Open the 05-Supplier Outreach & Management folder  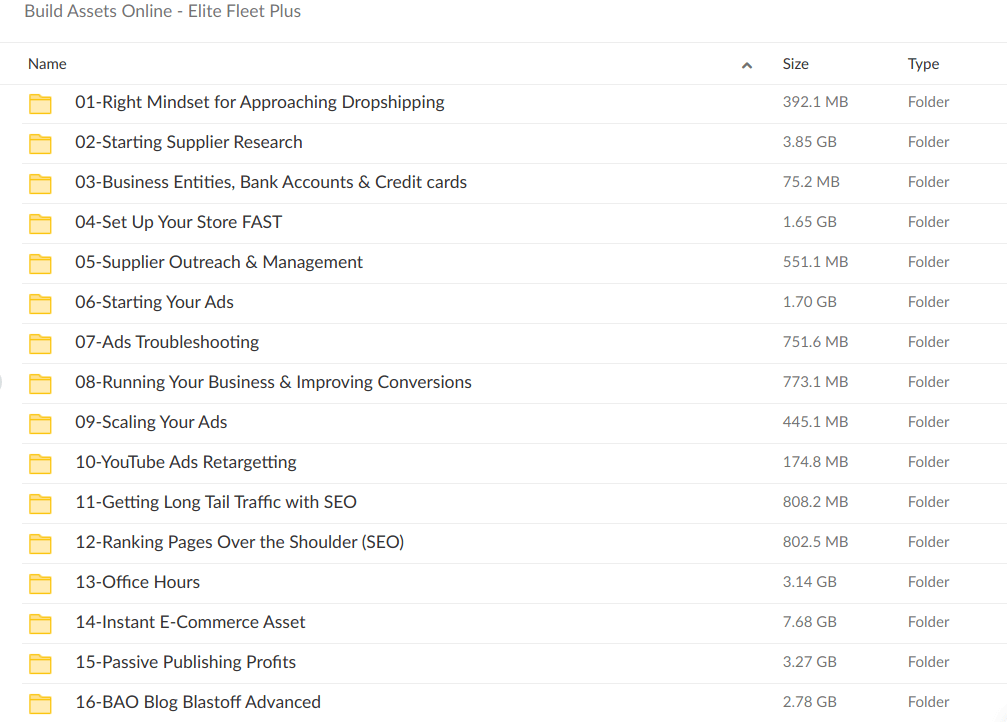click(218, 262)
